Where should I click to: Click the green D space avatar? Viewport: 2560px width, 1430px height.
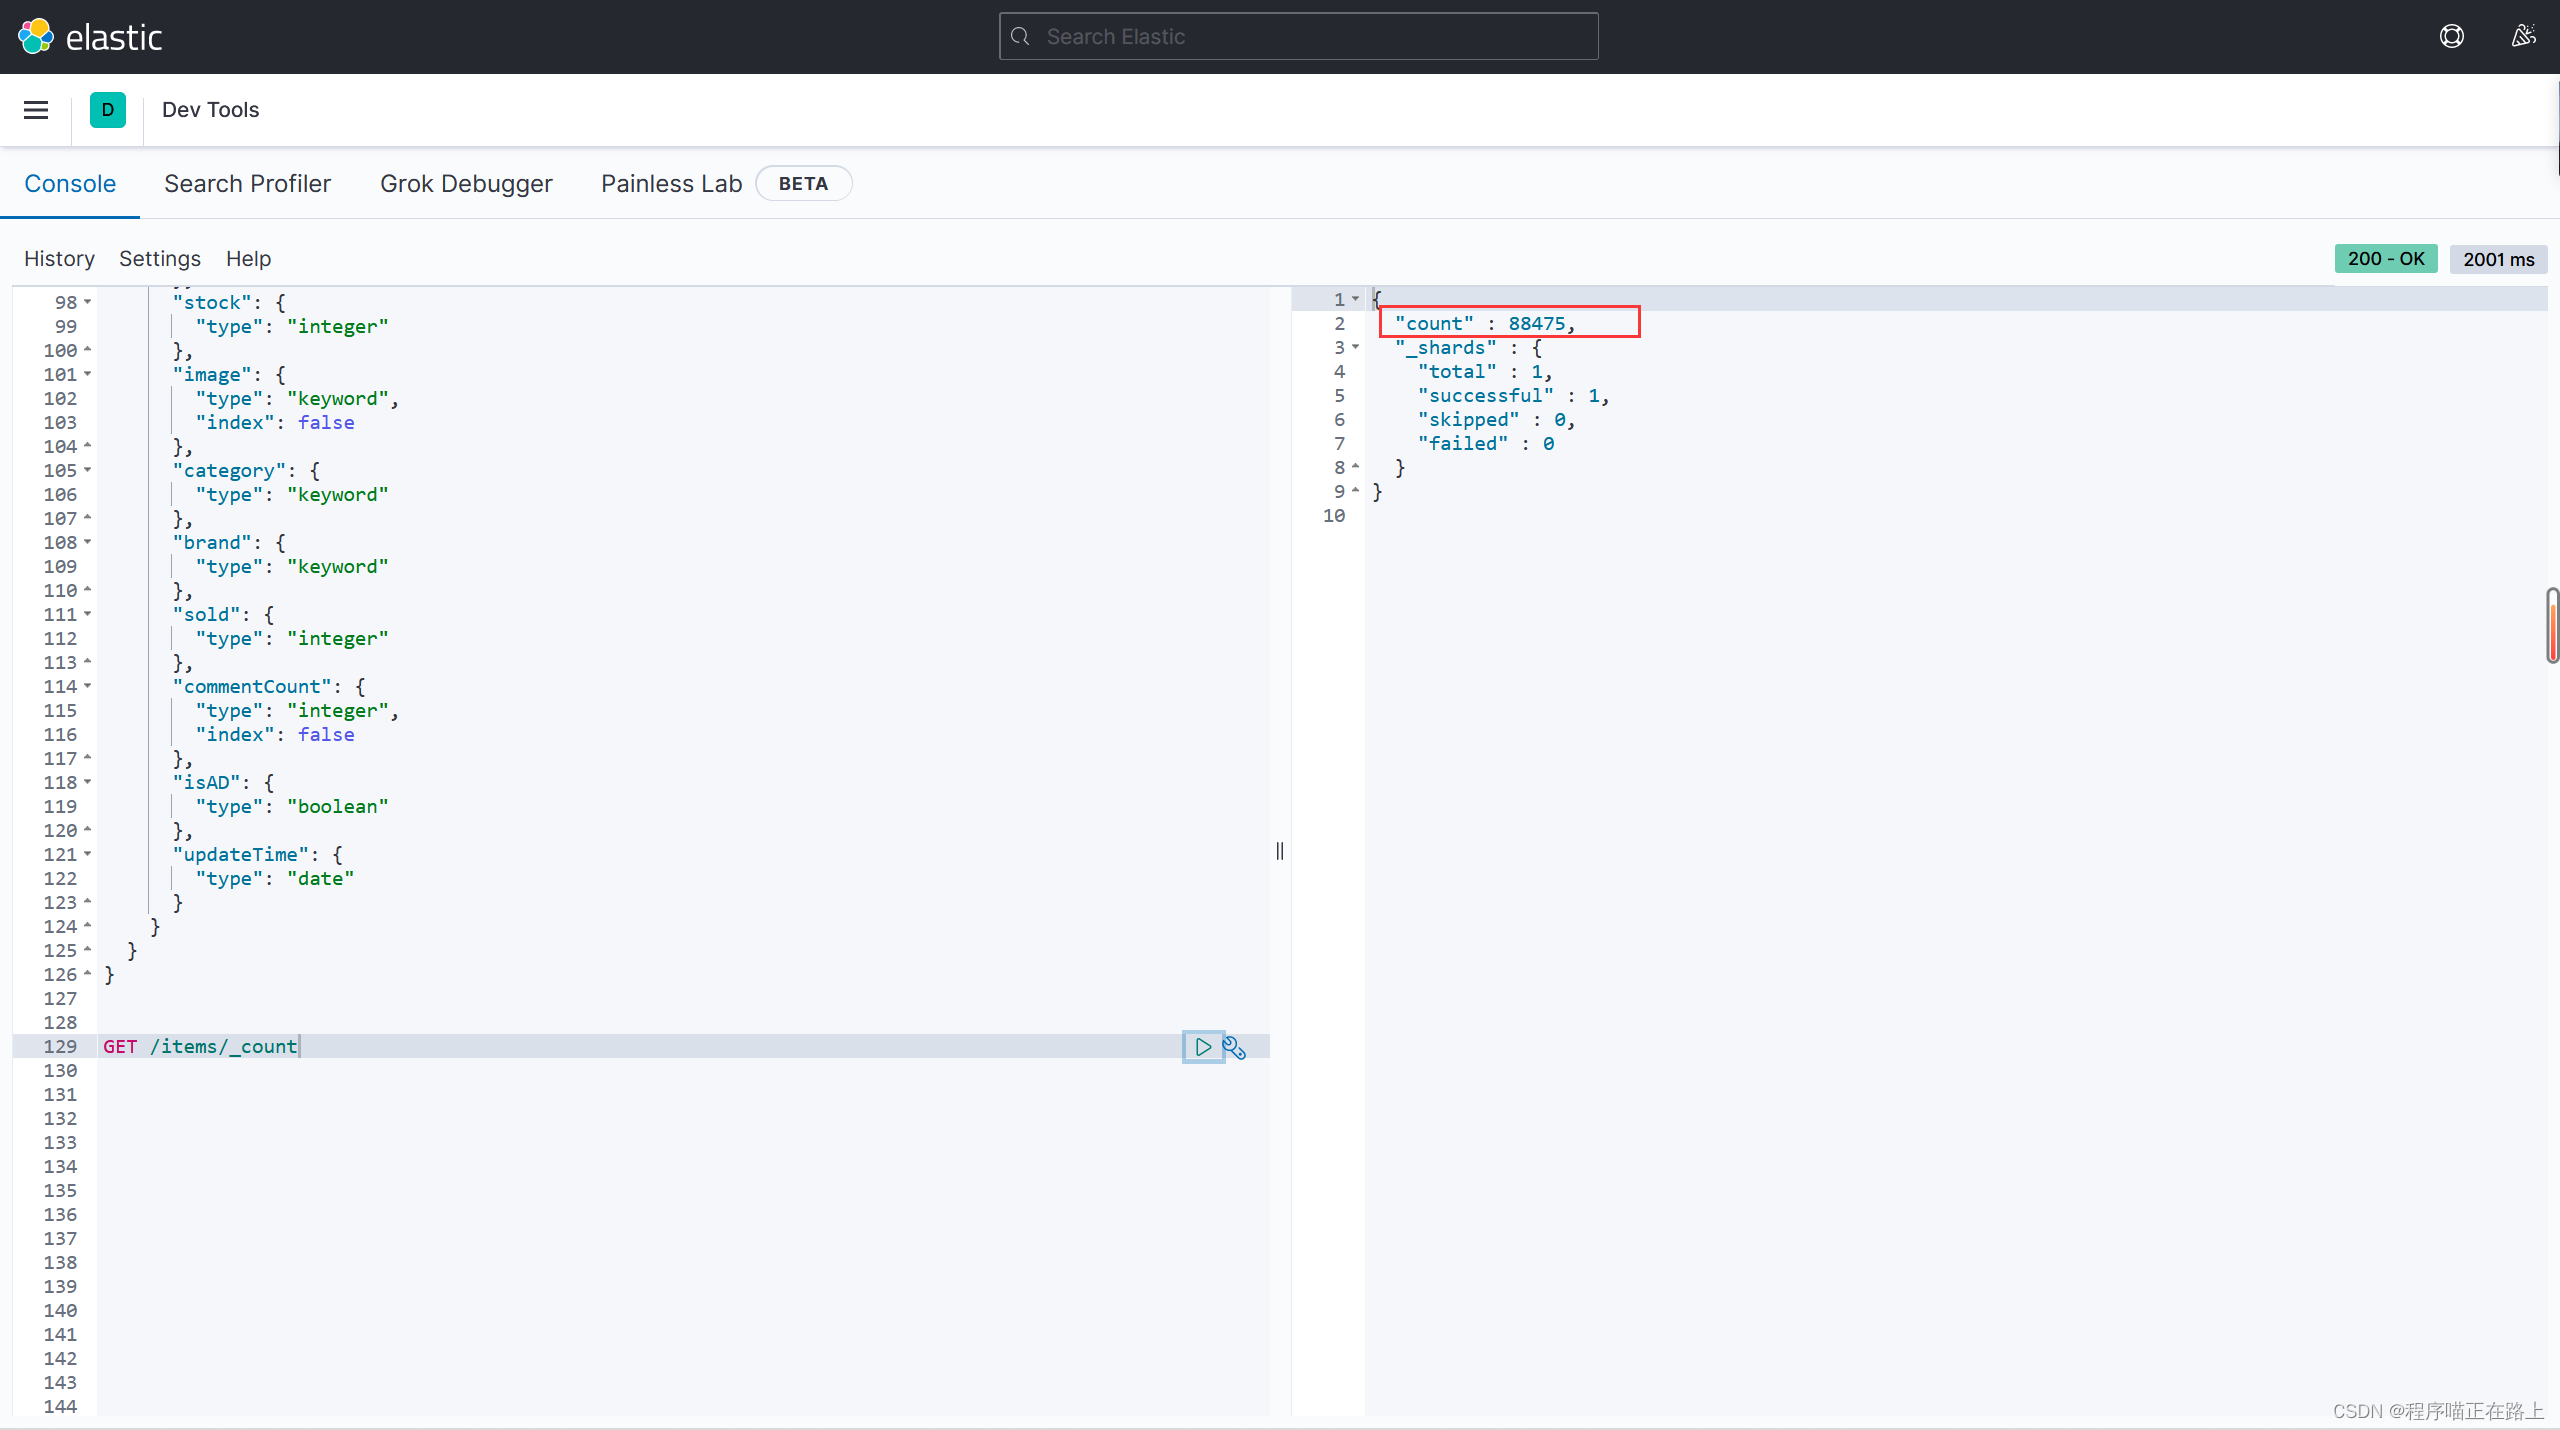tap(108, 110)
